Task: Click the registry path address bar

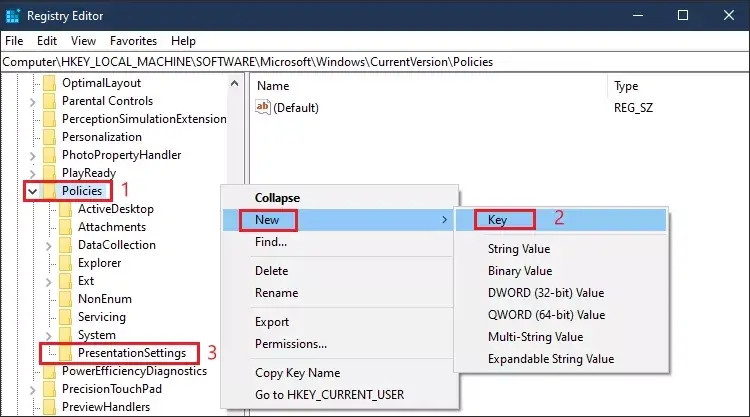Action: (x=375, y=62)
